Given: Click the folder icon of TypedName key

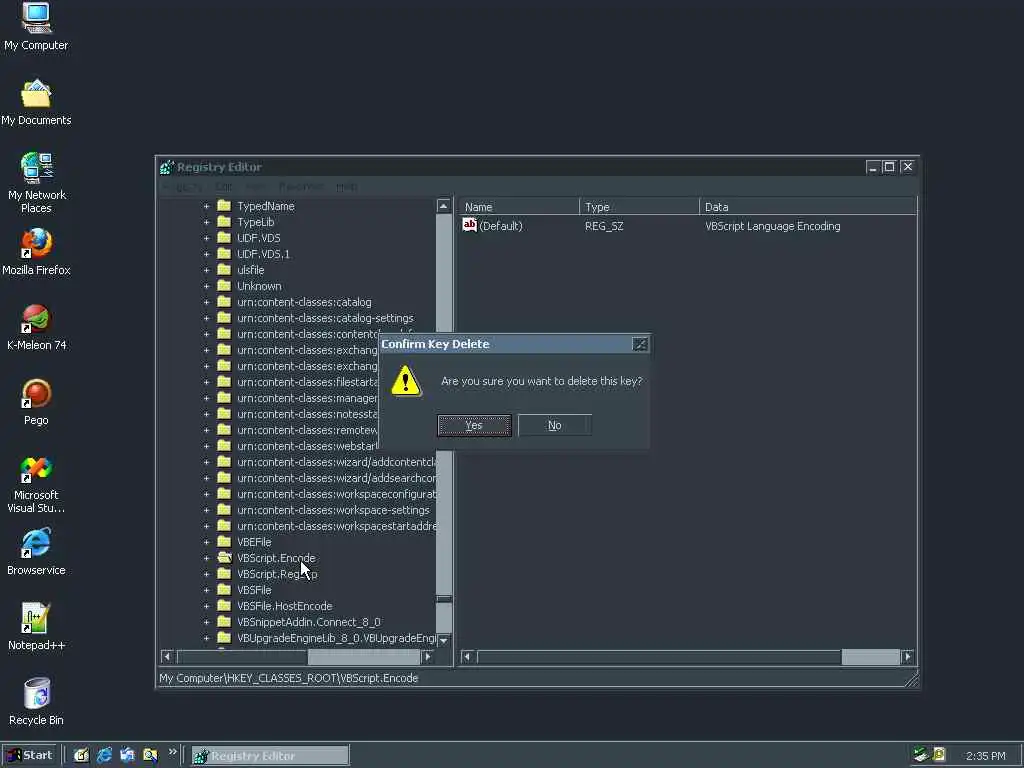Looking at the screenshot, I should point(224,206).
